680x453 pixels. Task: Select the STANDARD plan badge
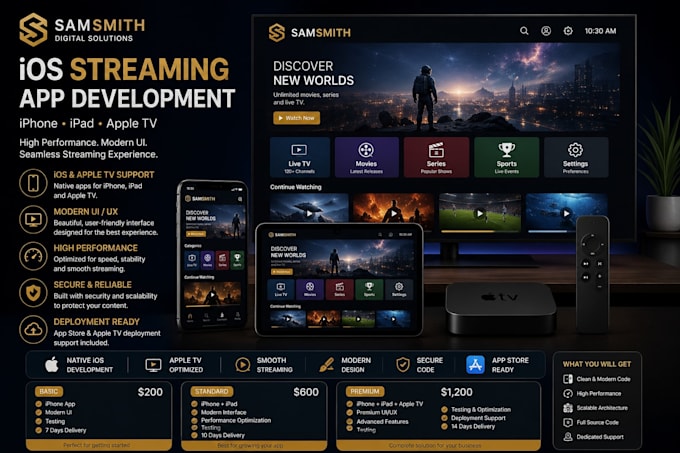click(211, 391)
